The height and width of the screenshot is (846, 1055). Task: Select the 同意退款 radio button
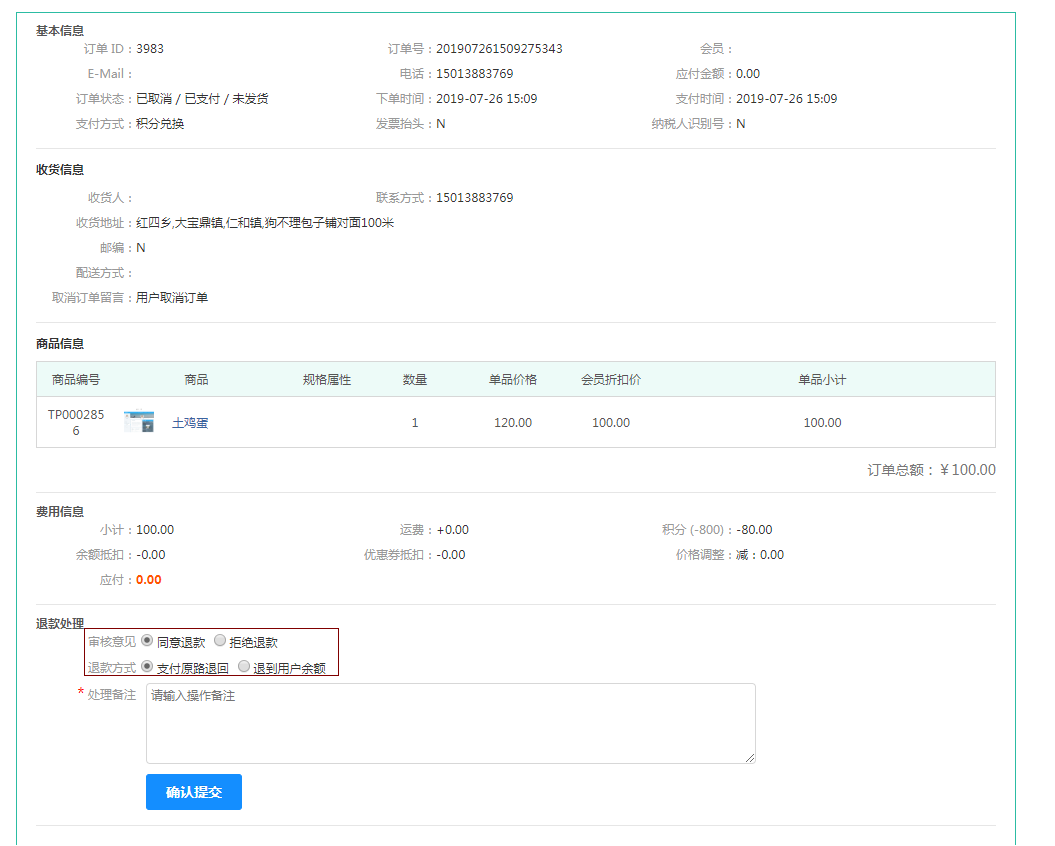pos(147,641)
